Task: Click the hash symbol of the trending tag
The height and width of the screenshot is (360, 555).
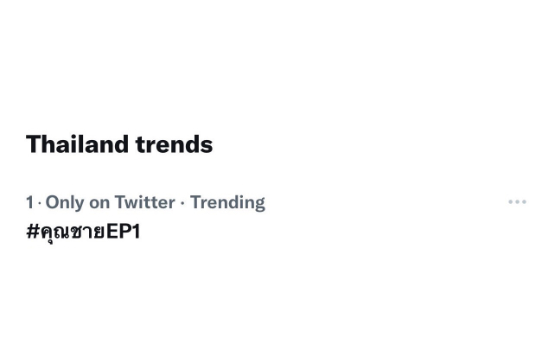Action: click(33, 232)
